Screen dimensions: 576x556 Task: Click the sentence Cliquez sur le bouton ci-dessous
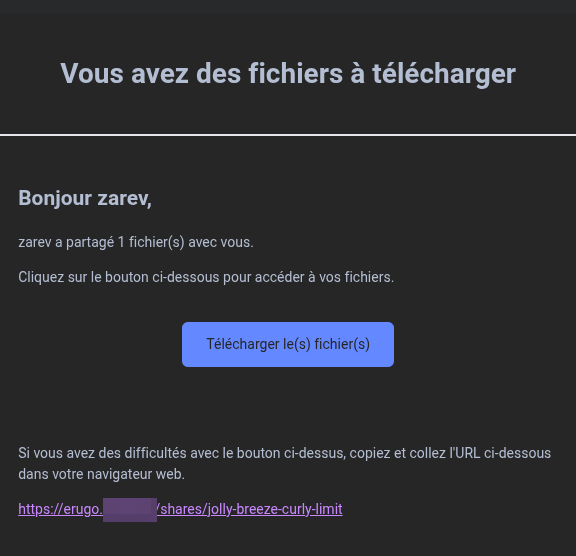pos(206,277)
